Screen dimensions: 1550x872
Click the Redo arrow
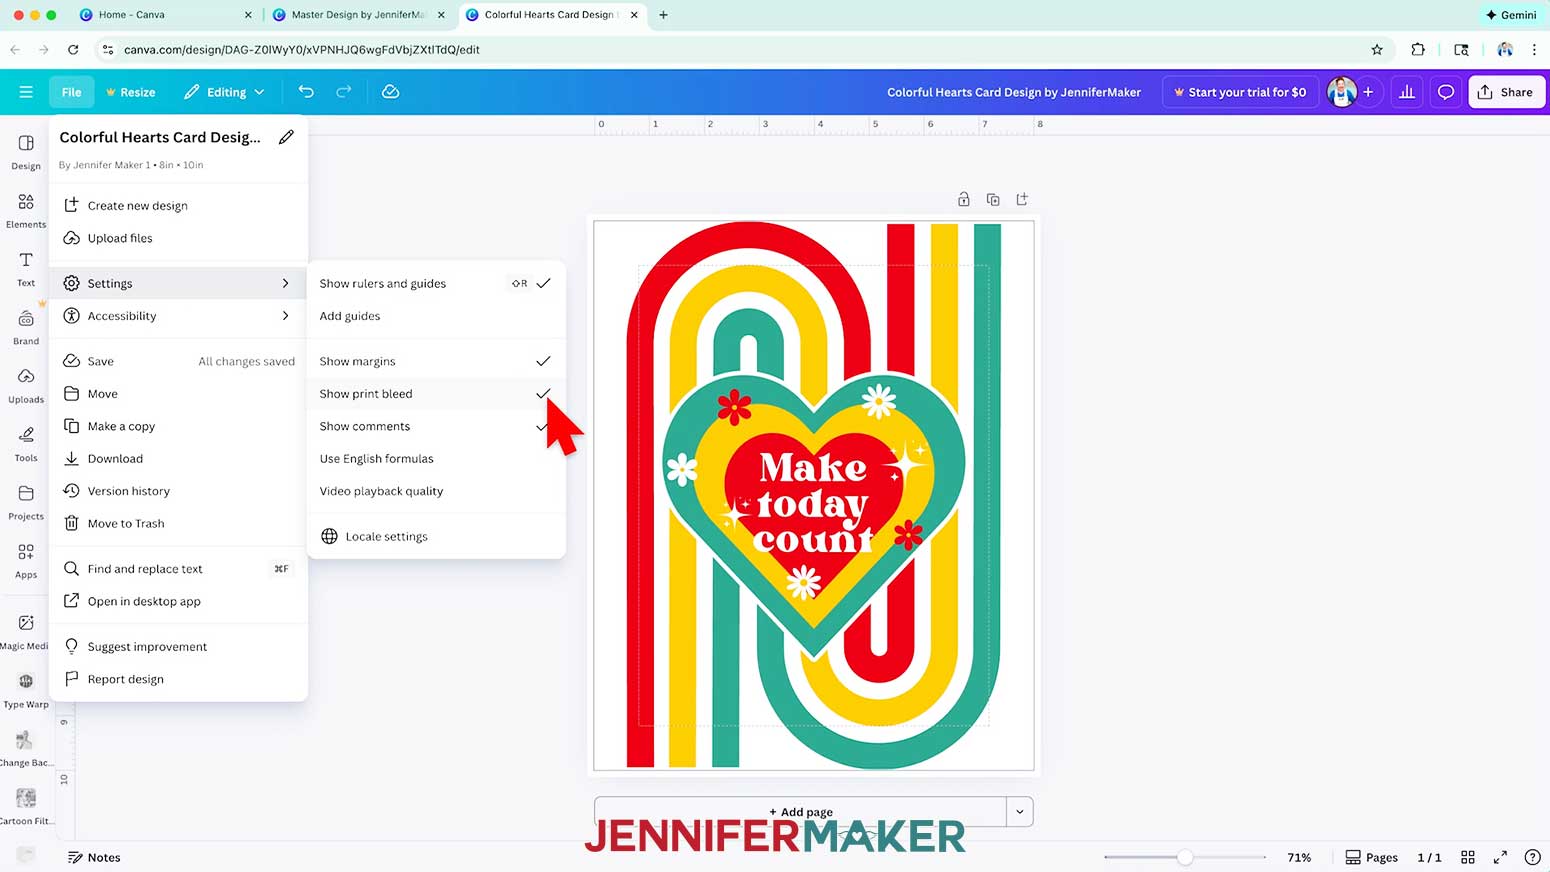coord(344,92)
